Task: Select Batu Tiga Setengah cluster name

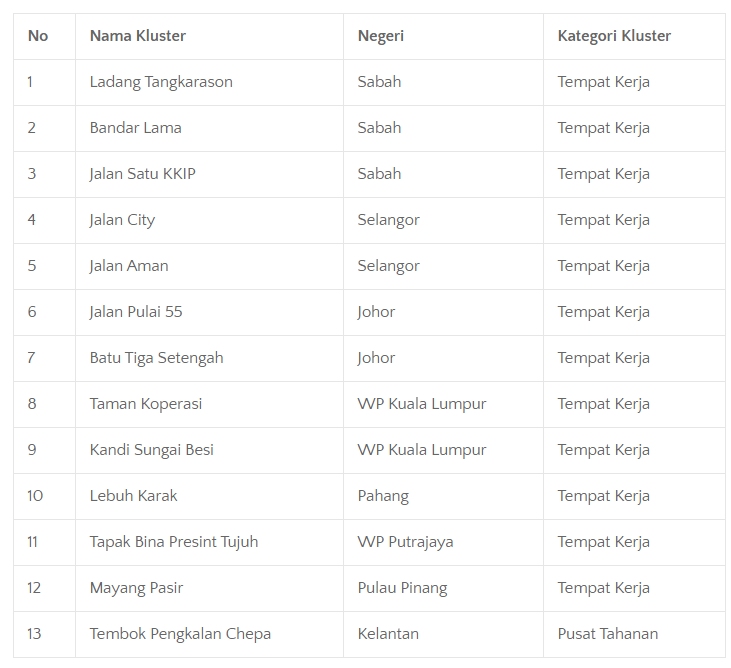Action: click(157, 358)
